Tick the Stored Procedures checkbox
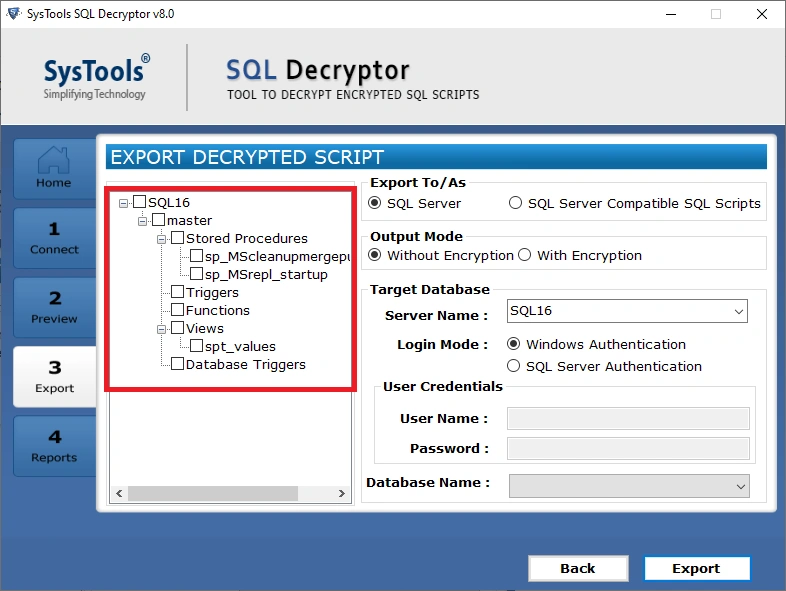The width and height of the screenshot is (786, 591). pyautogui.click(x=177, y=238)
